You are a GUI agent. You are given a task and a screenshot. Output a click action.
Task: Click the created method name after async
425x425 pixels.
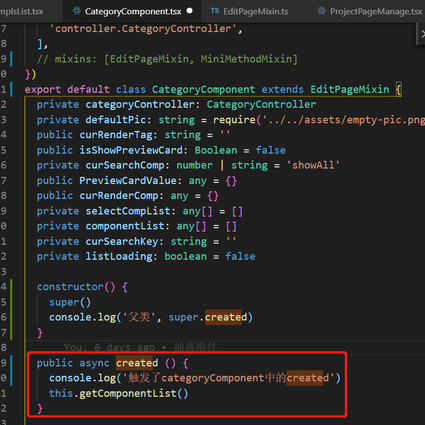coord(137,363)
